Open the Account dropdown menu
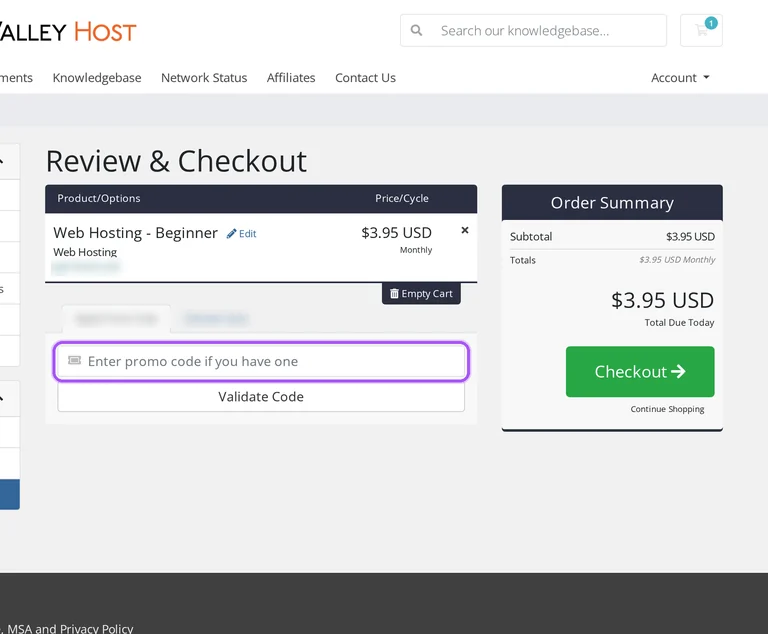The image size is (768, 634). [x=680, y=77]
